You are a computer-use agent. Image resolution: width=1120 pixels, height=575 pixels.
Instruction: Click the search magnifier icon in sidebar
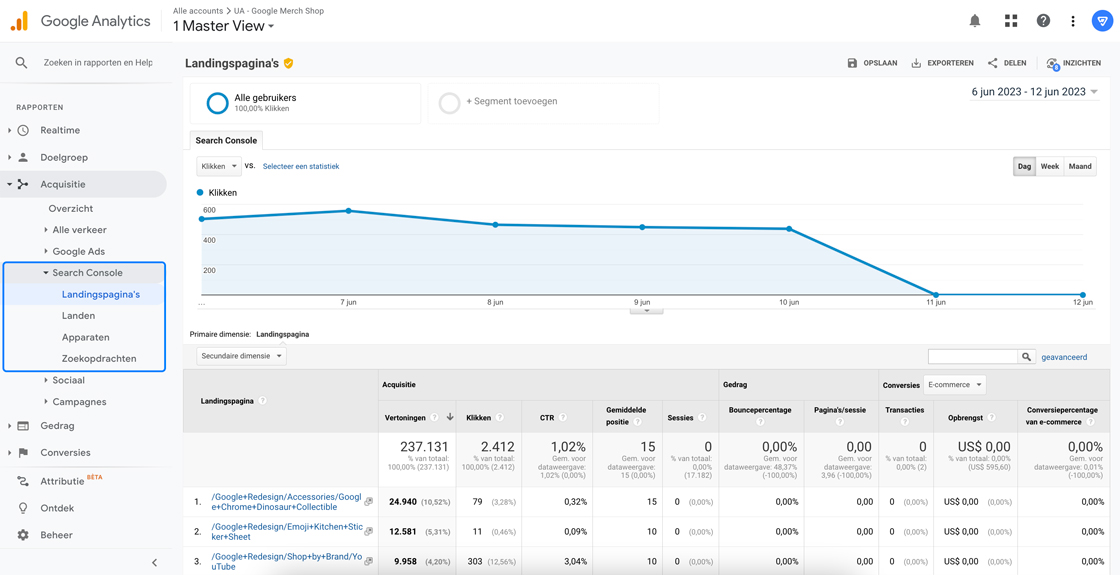pos(21,63)
